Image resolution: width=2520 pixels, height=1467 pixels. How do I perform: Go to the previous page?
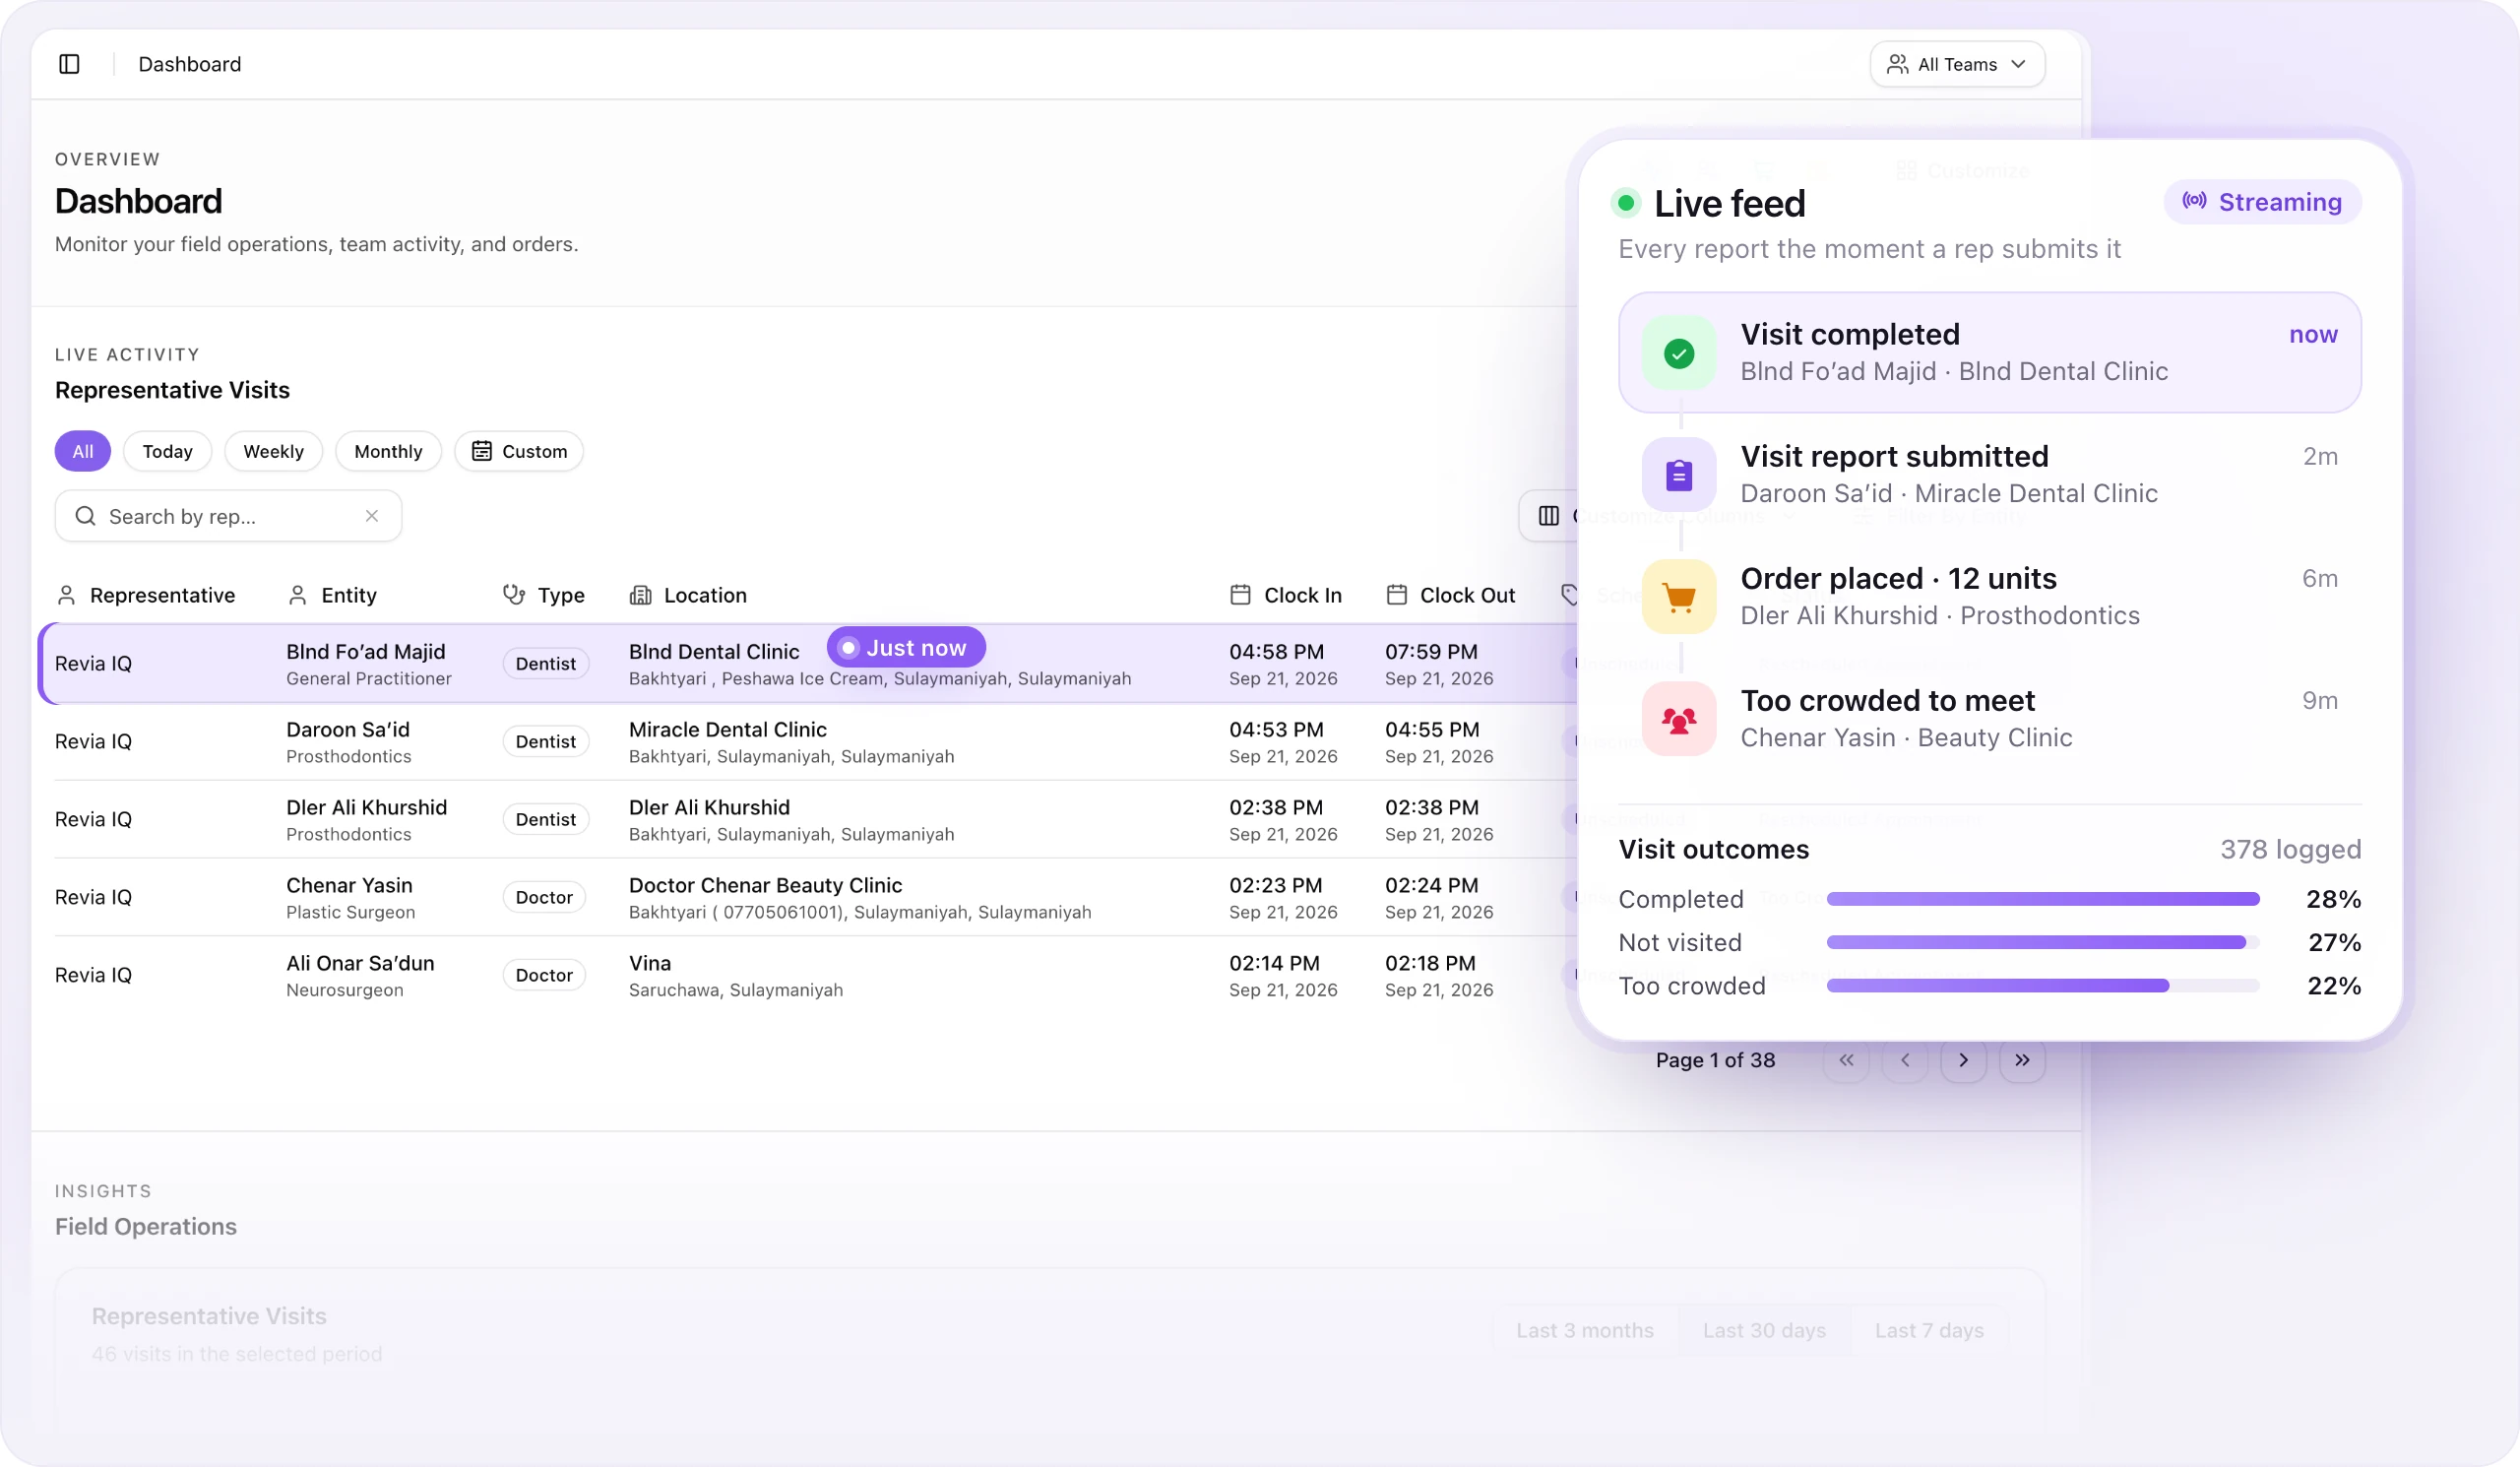click(x=1905, y=1060)
